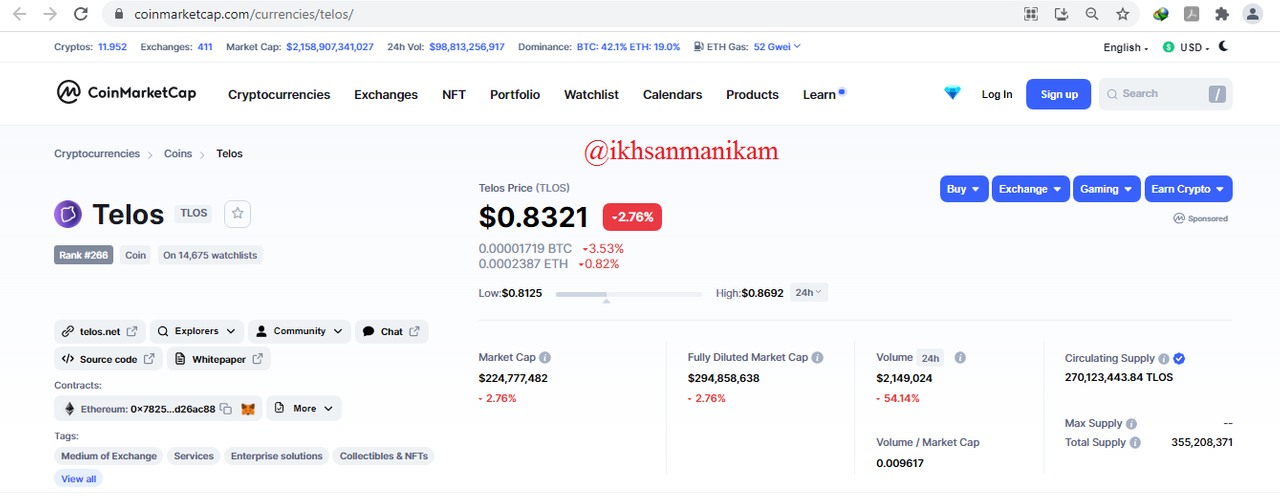The width and height of the screenshot is (1280, 496).
Task: Open Volume 24h period selector
Action: point(931,358)
